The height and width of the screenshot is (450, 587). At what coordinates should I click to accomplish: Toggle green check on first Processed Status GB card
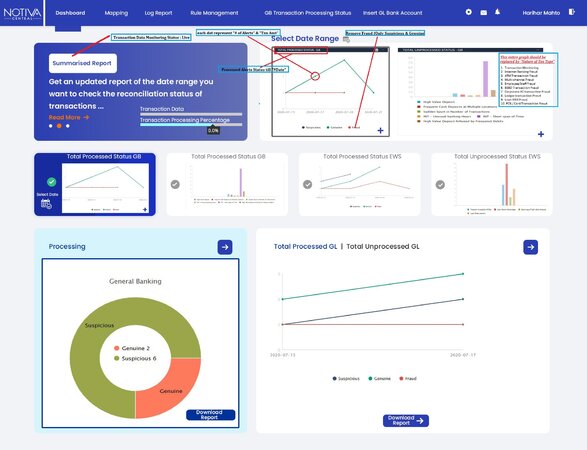click(52, 182)
